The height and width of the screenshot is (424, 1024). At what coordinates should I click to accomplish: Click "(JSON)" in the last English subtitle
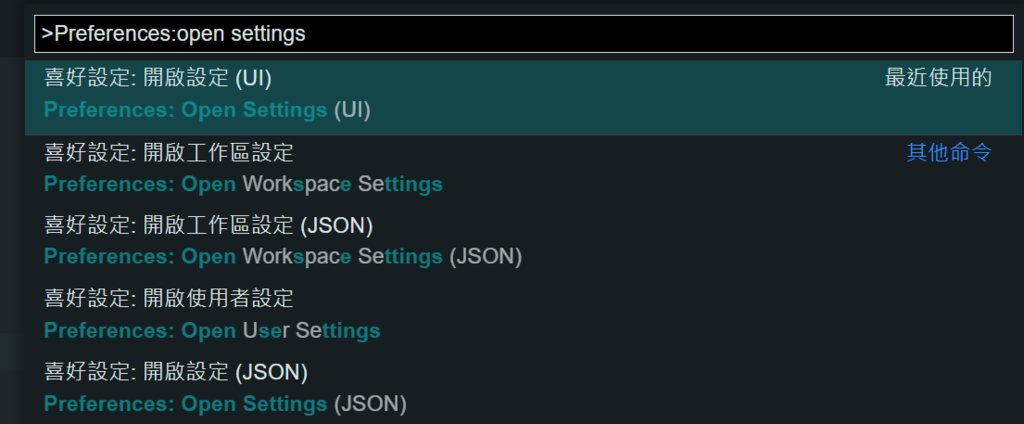coord(370,405)
